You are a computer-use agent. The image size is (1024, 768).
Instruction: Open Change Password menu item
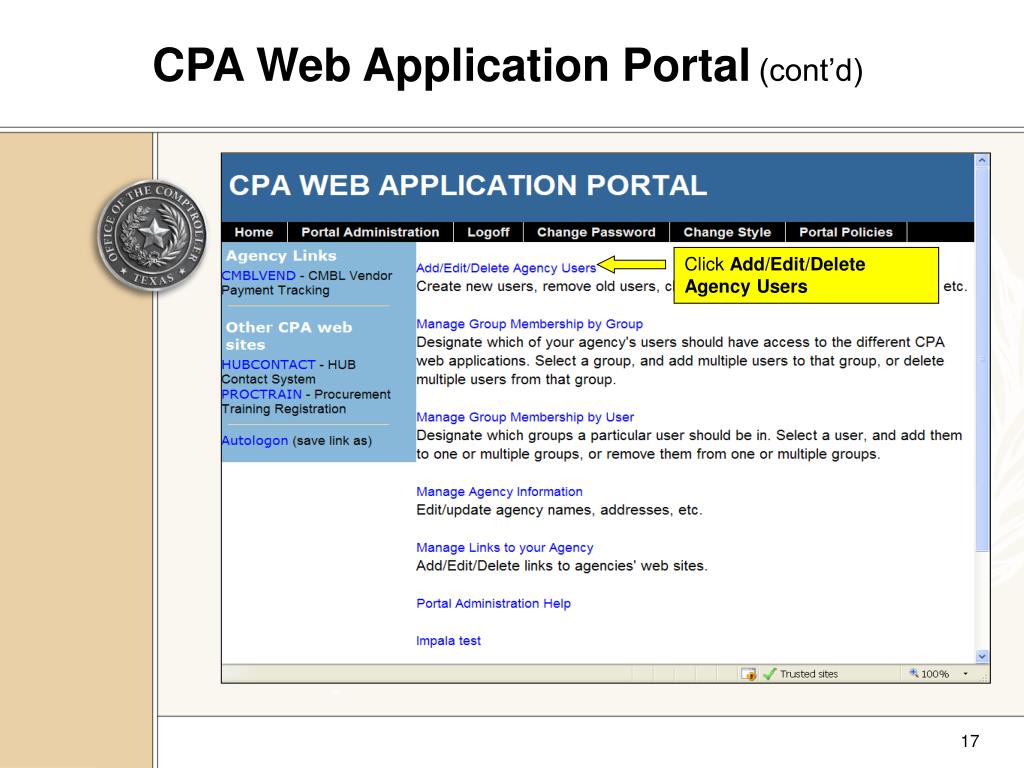[596, 232]
